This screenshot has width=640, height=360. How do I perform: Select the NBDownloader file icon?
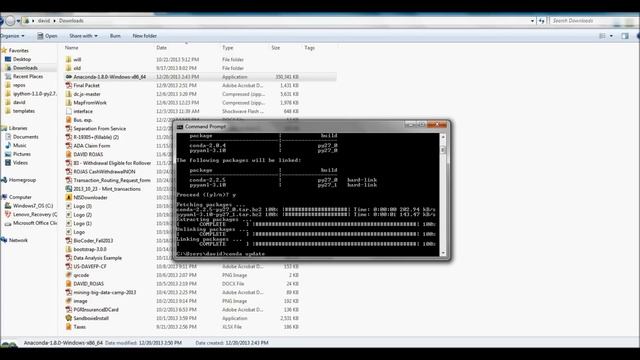pos(69,197)
